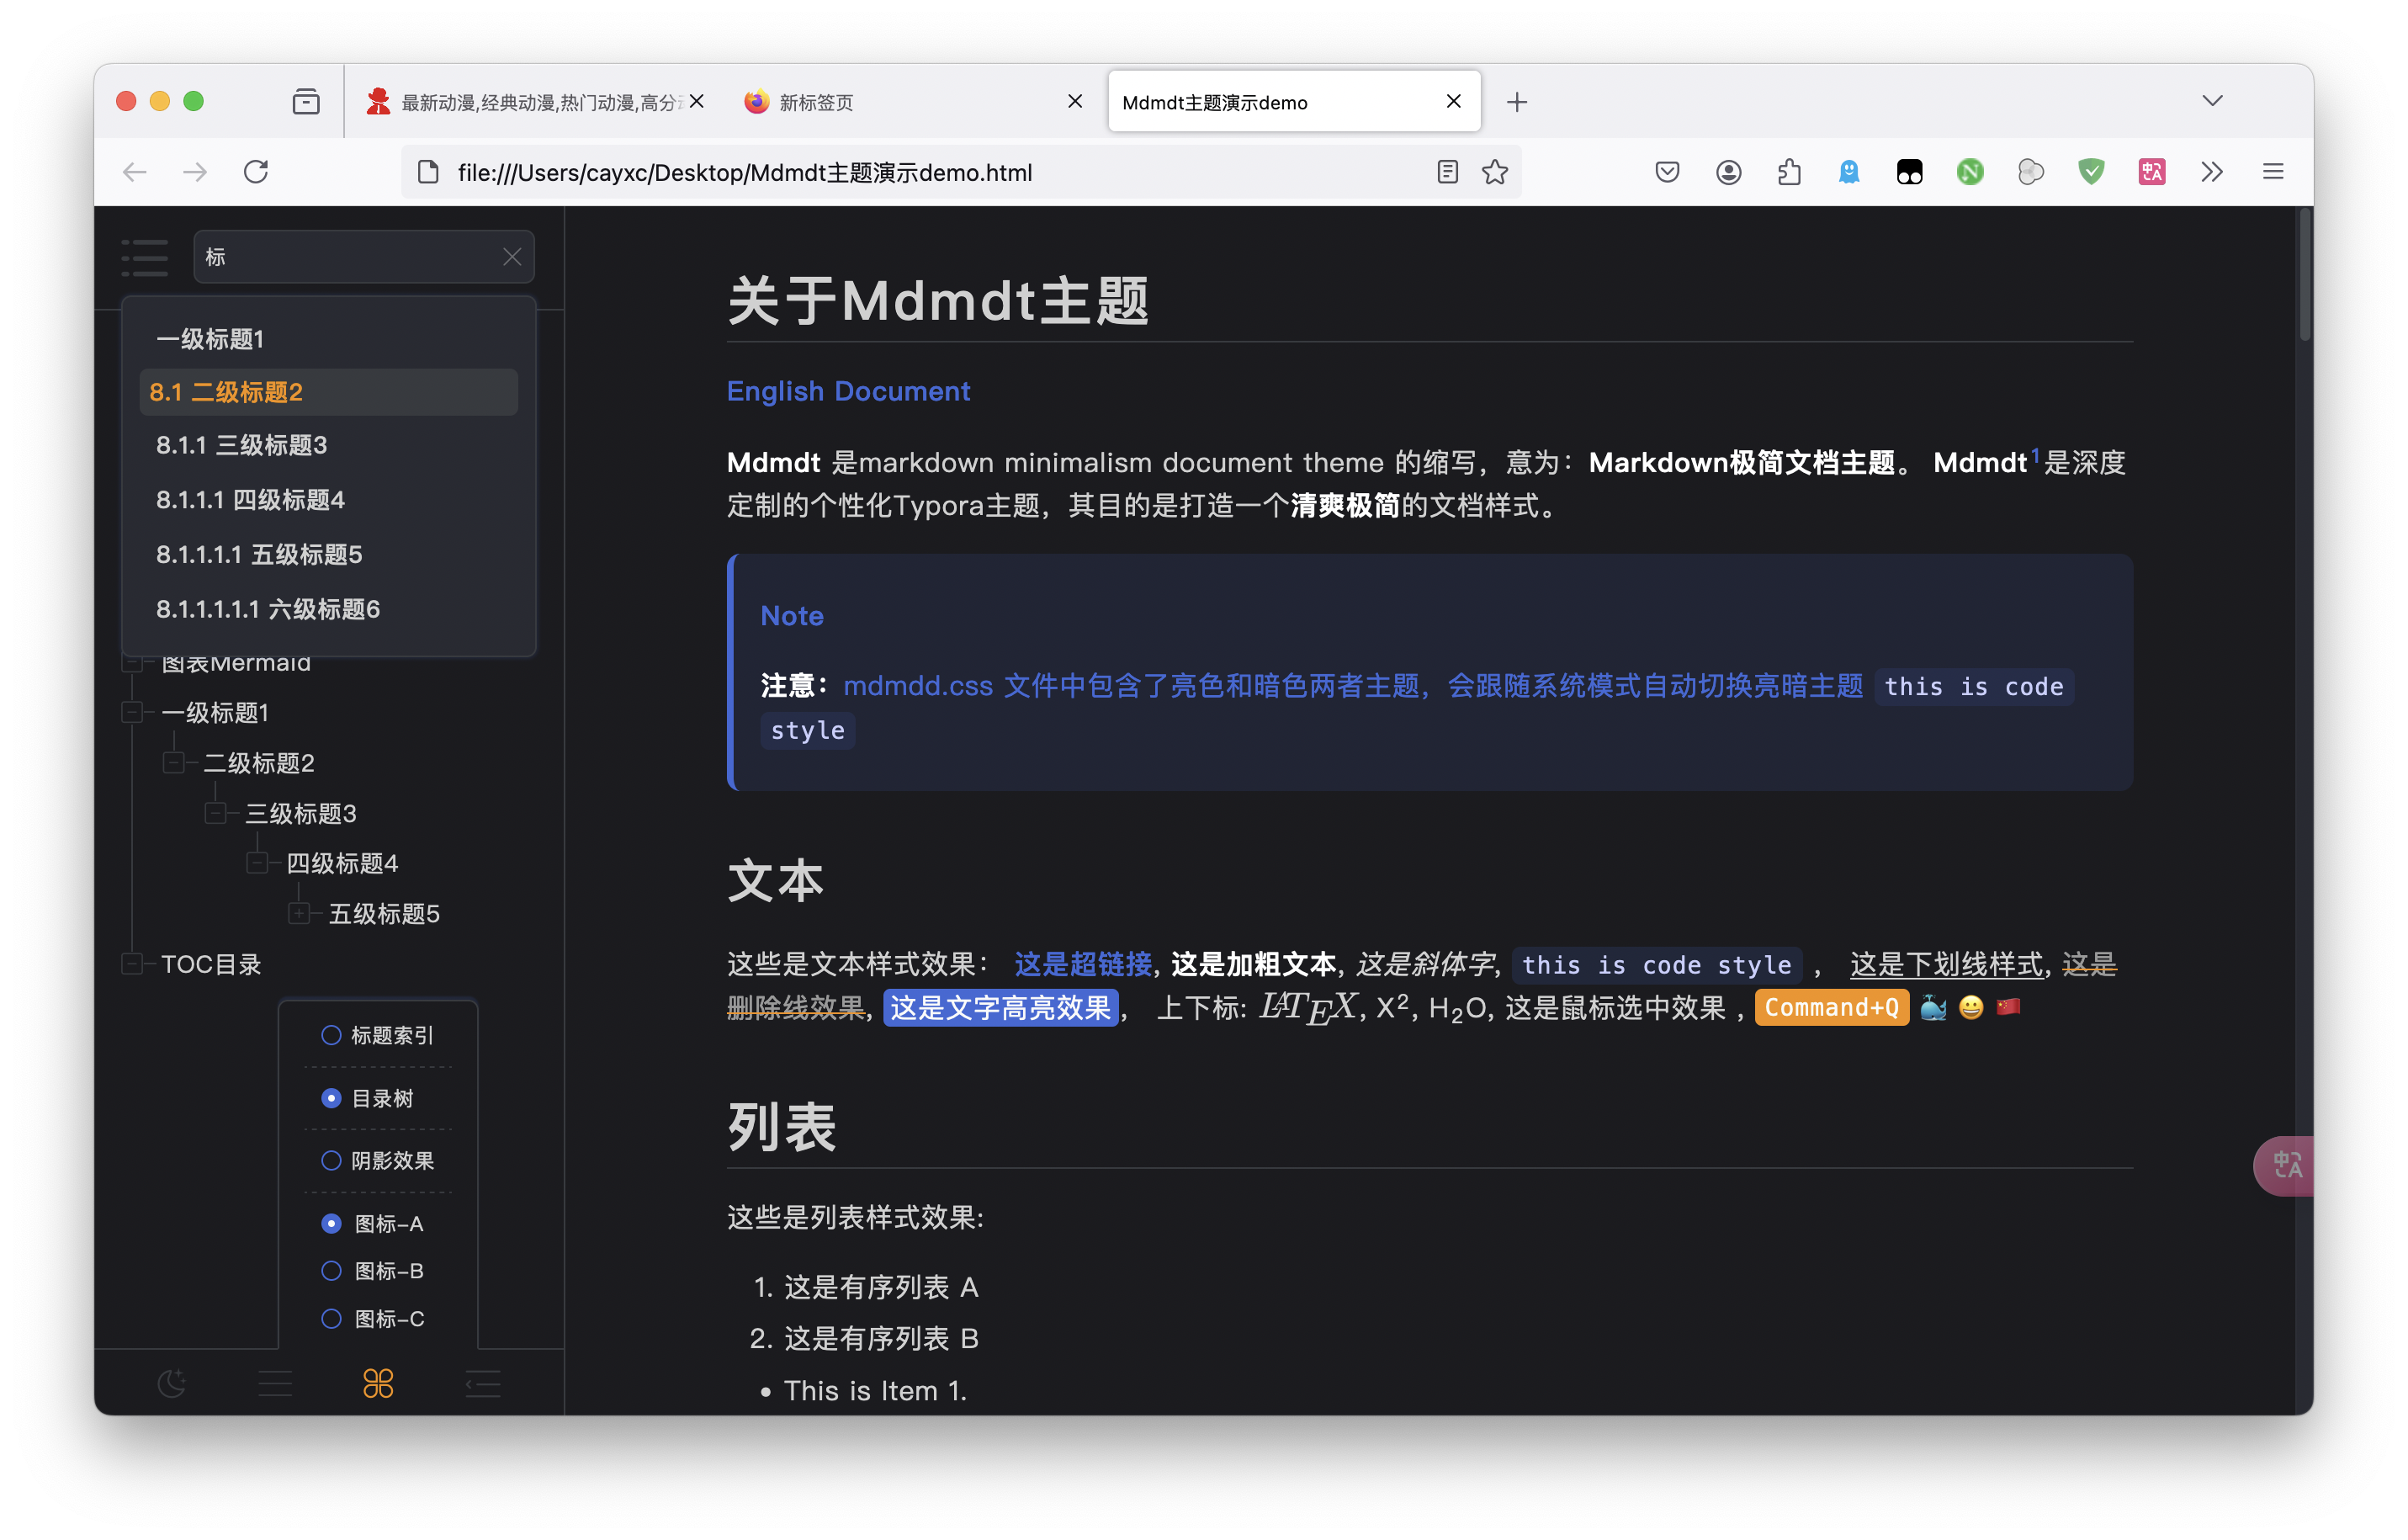Show more tools via the double-chevron icon

(x=2212, y=172)
